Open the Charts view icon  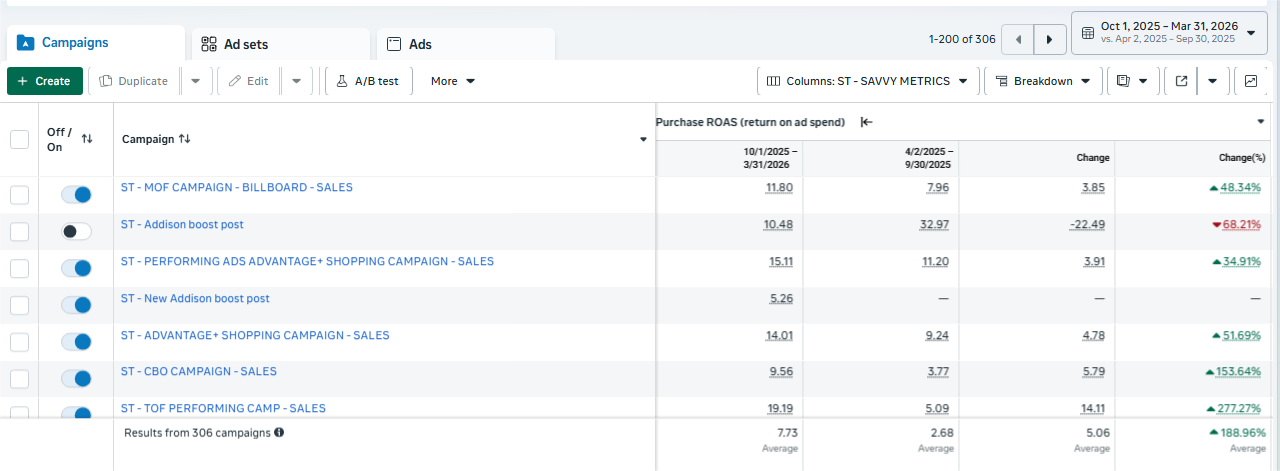(x=1251, y=81)
